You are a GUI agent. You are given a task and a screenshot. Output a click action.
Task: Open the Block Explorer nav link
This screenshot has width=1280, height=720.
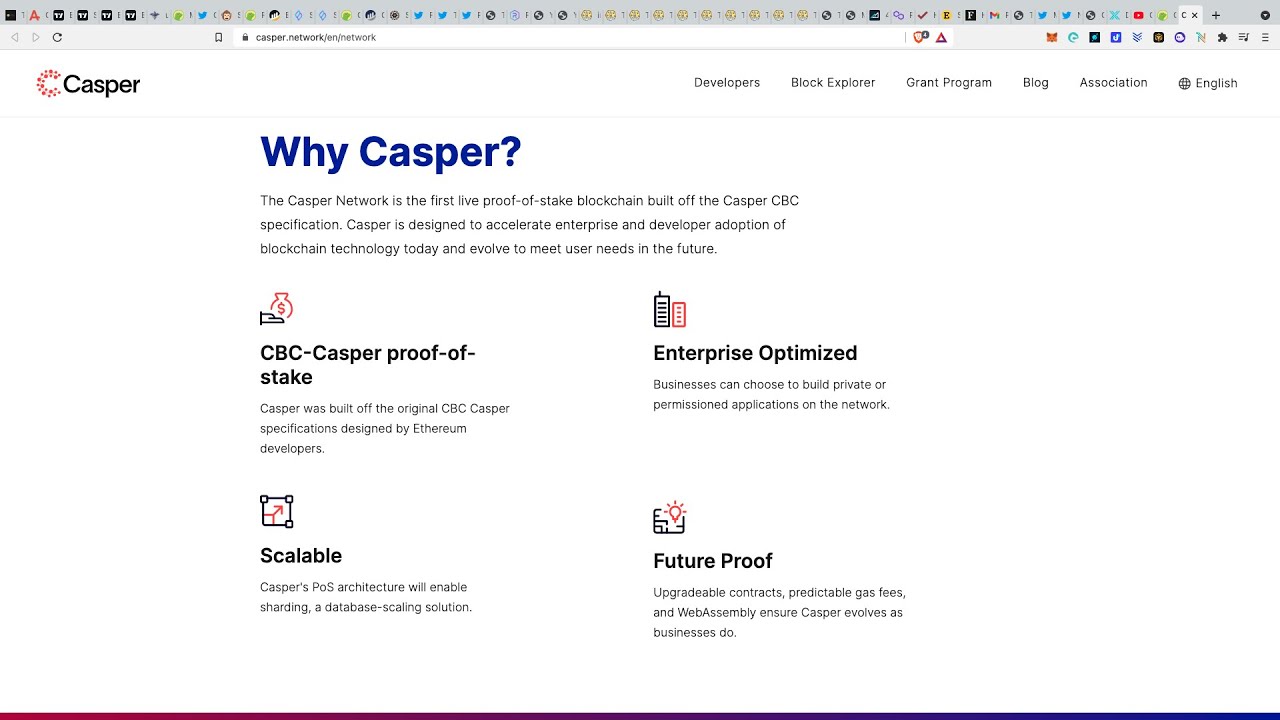[x=833, y=83]
